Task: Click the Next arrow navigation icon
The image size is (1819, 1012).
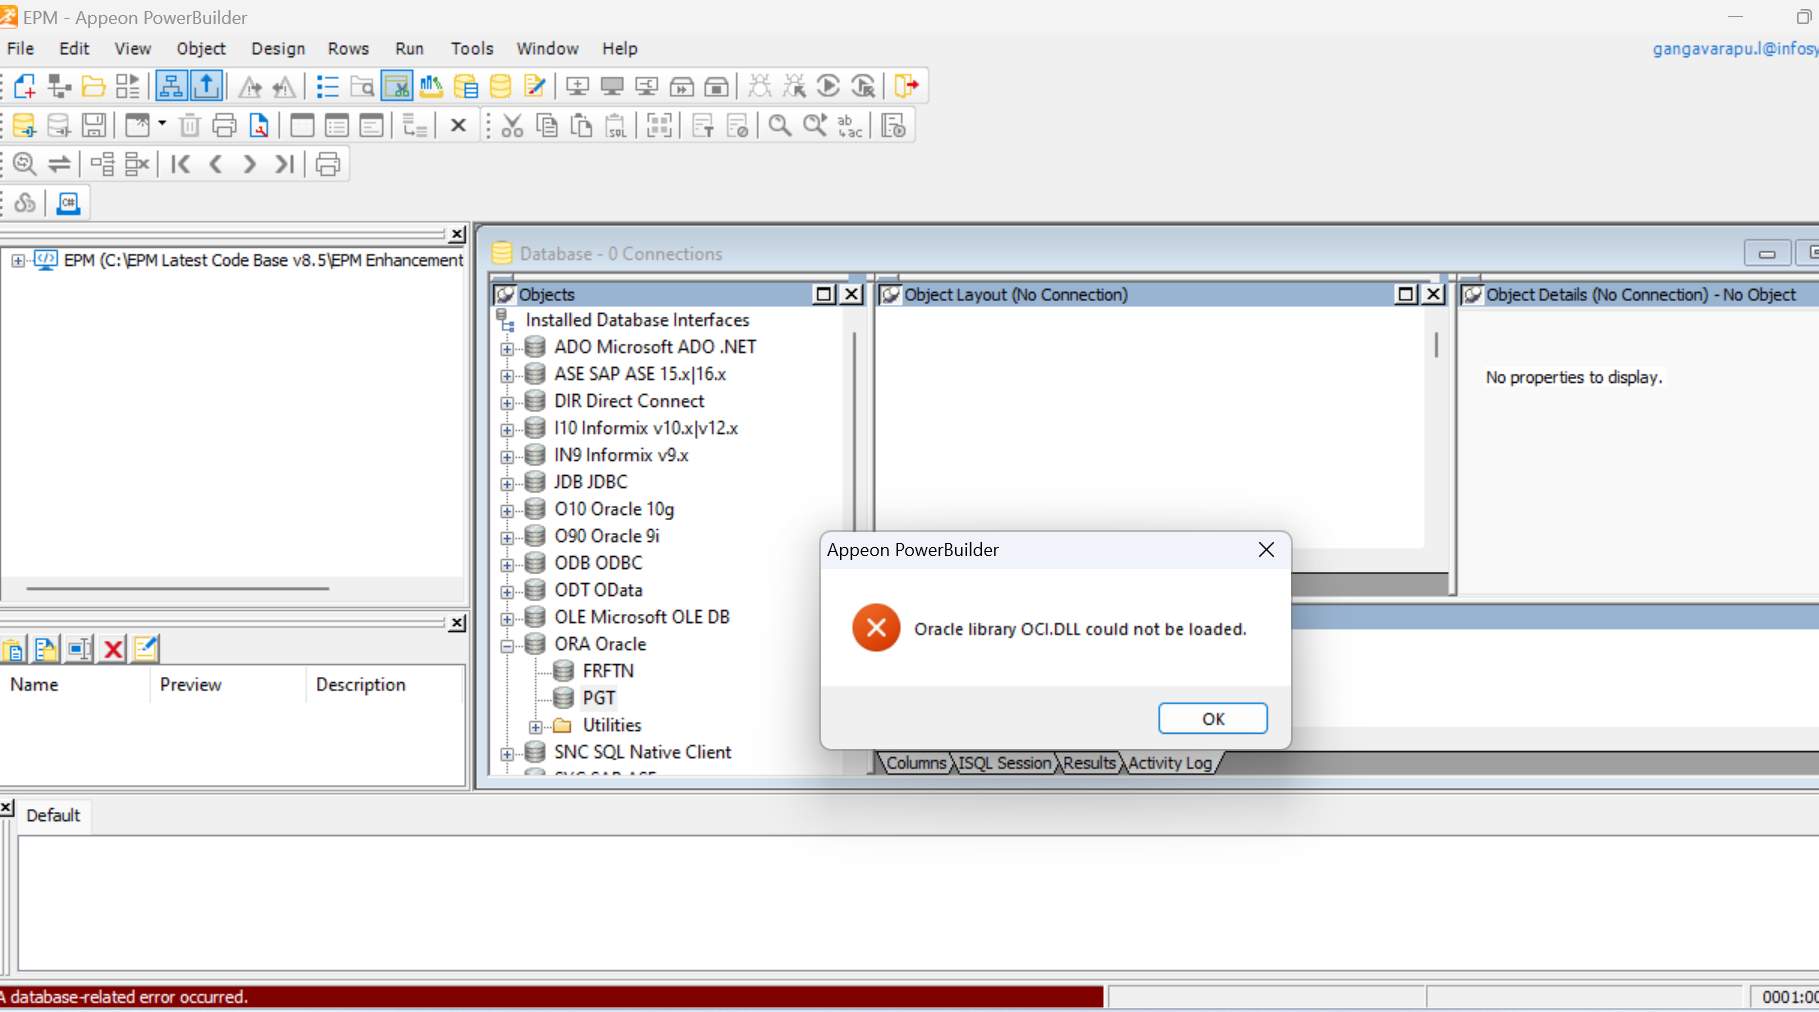Action: [x=250, y=165]
